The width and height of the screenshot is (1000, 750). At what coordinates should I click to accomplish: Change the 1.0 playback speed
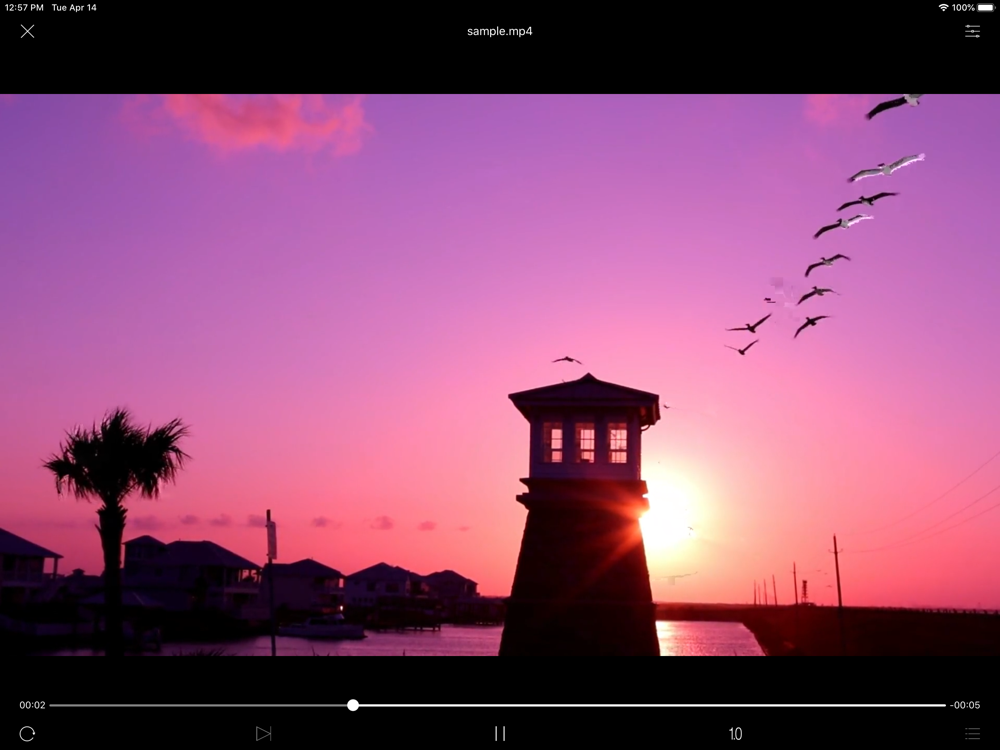735,733
